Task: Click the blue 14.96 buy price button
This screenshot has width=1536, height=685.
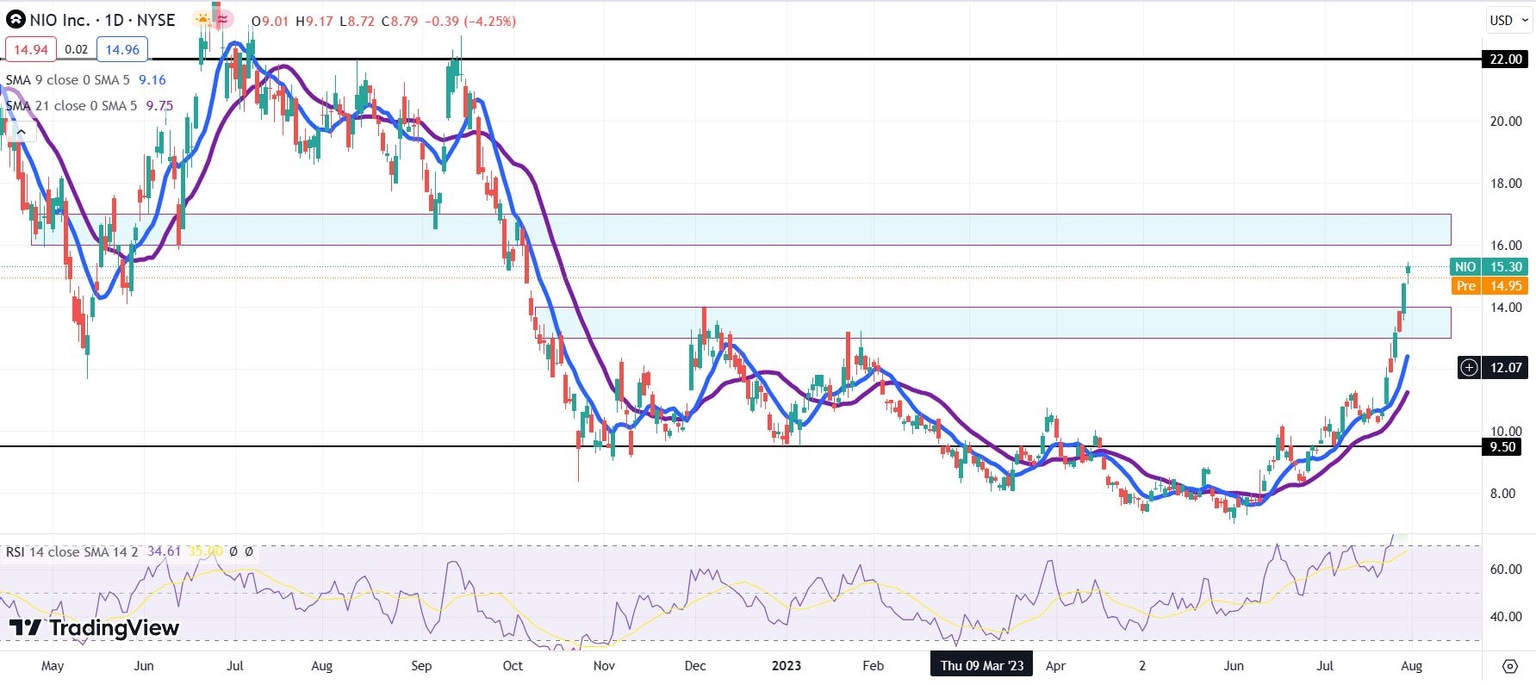Action: coord(123,48)
